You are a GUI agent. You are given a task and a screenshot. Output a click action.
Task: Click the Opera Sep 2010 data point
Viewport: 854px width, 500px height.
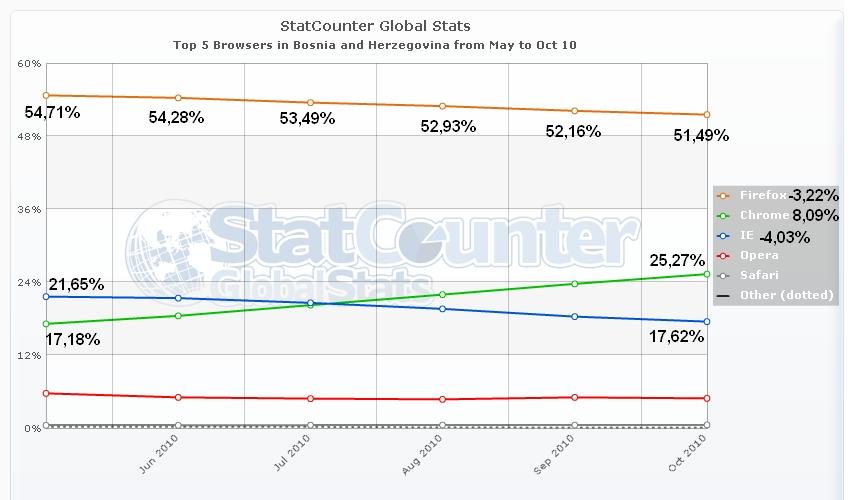pyautogui.click(x=575, y=398)
